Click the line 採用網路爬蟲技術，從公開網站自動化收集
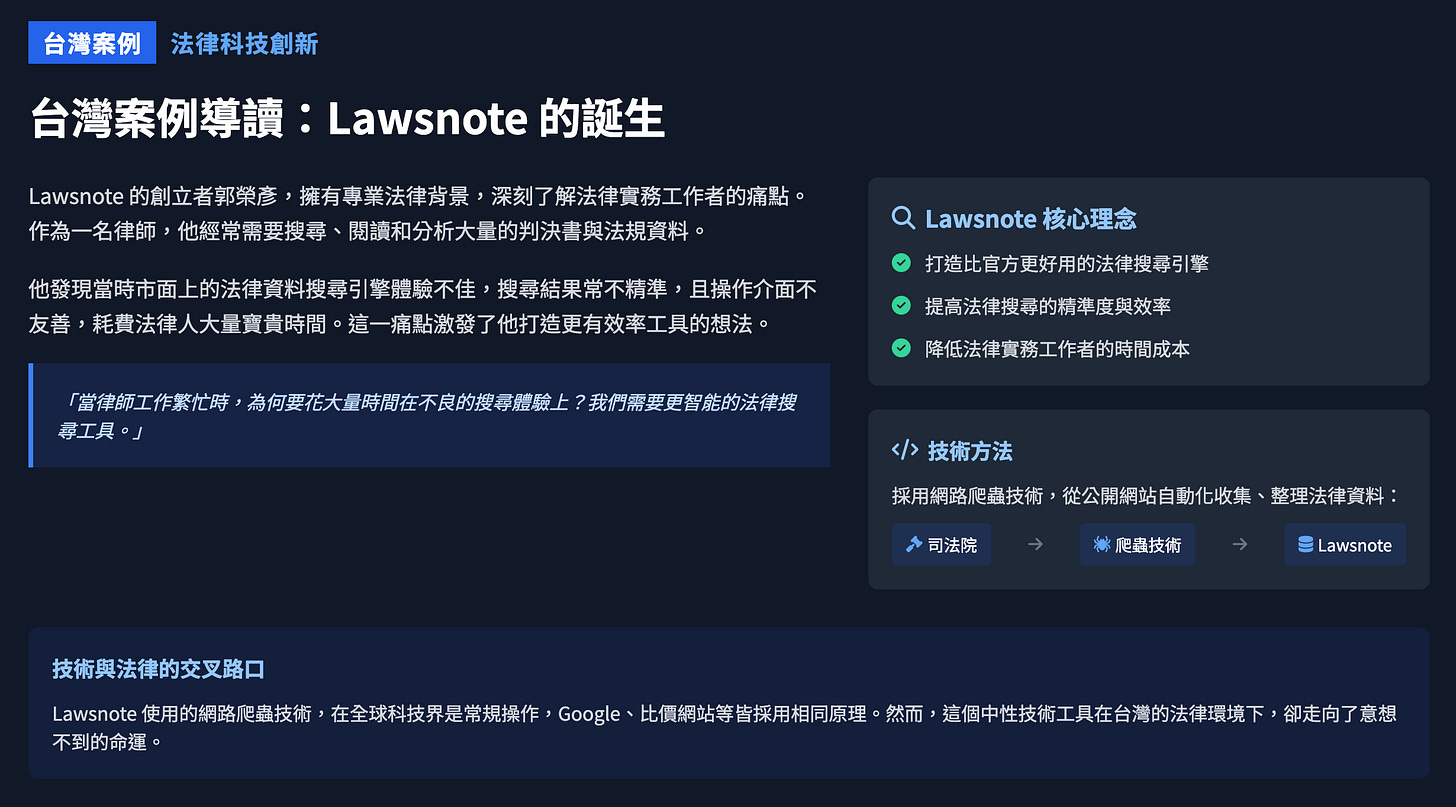 [1146, 495]
